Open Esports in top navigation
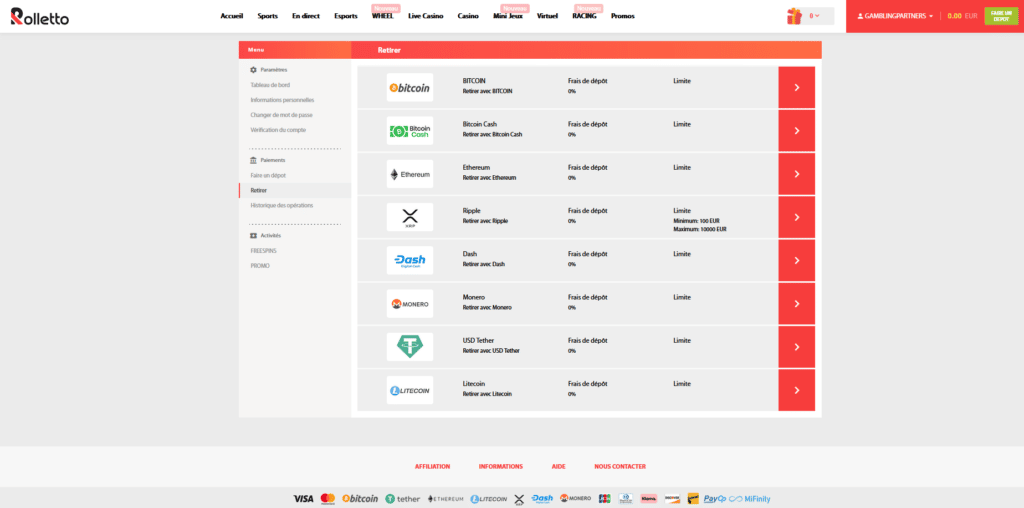The height and width of the screenshot is (508, 1024). (346, 16)
